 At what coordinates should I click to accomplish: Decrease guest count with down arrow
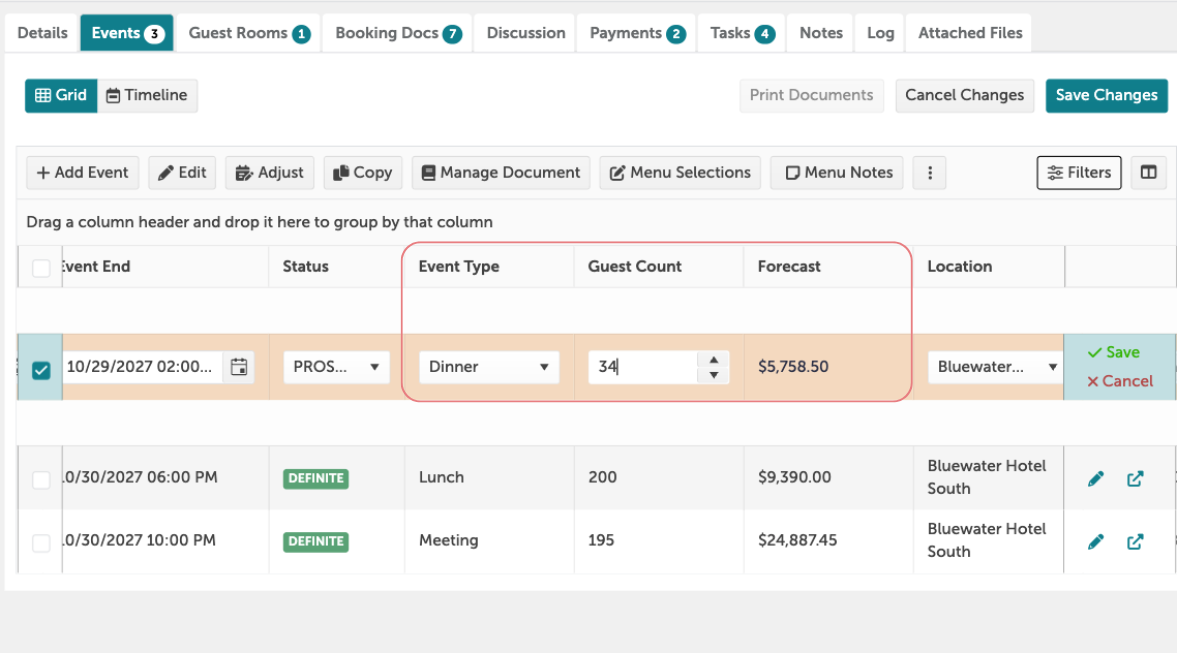pyautogui.click(x=714, y=375)
